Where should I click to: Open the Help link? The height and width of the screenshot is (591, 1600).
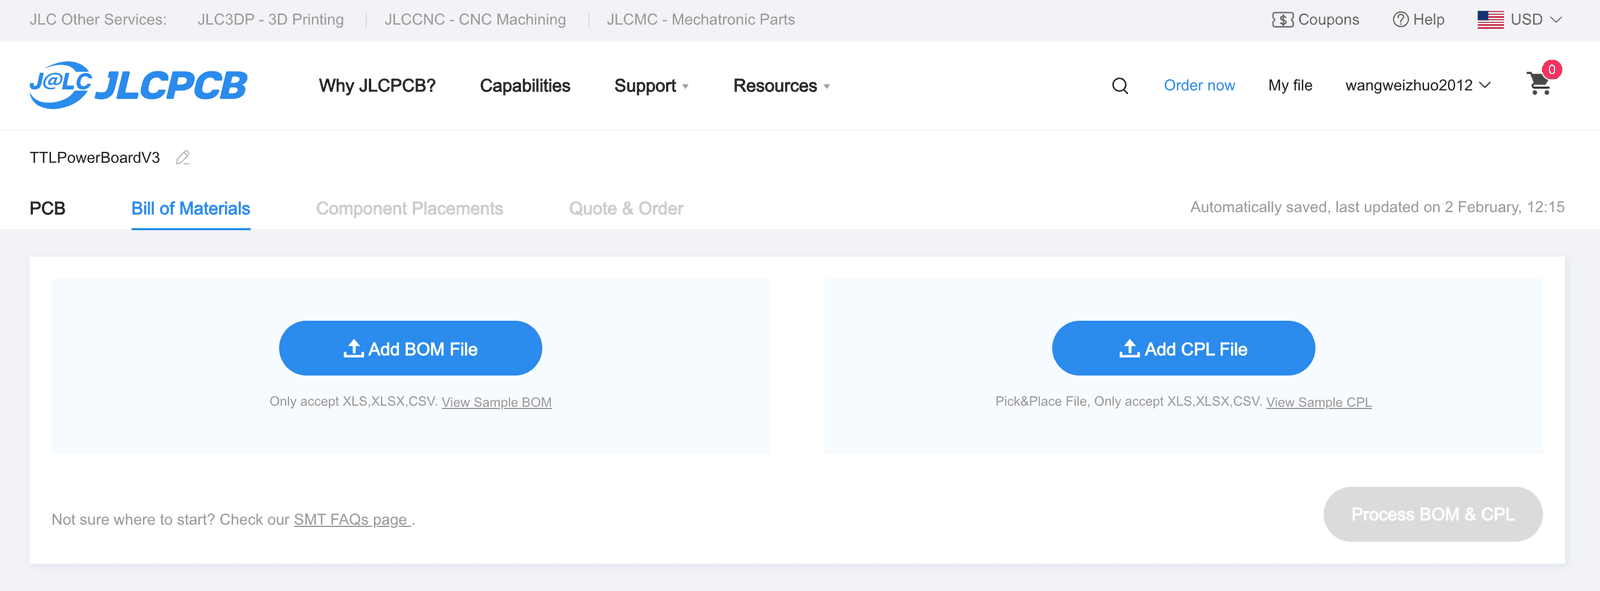click(x=1418, y=19)
